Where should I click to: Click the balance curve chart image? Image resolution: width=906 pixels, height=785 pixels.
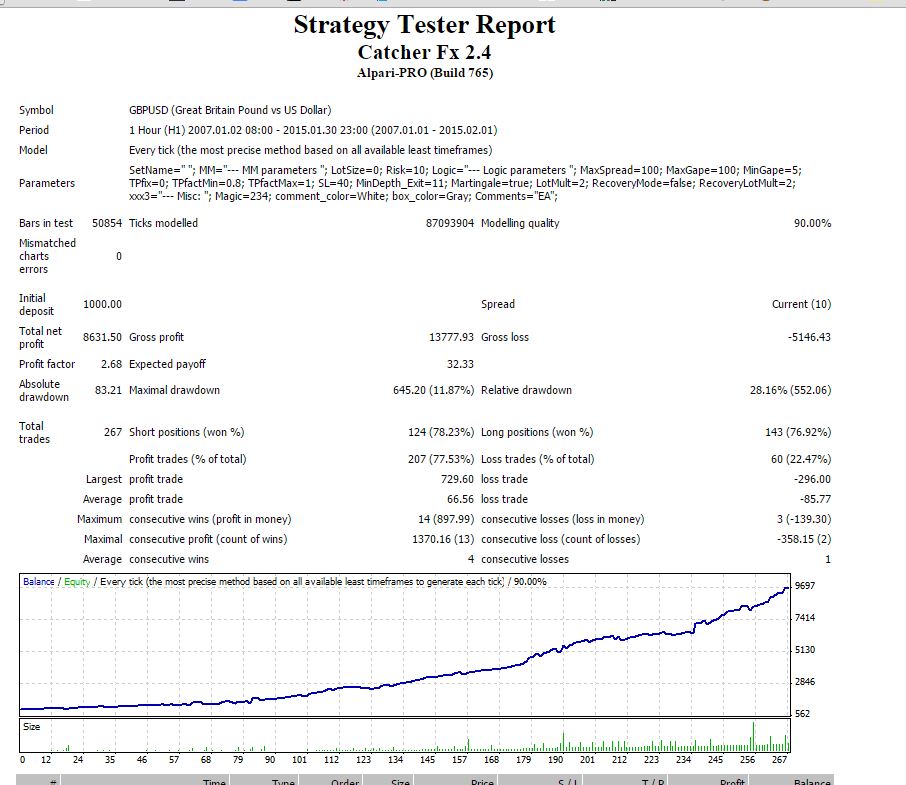tap(404, 645)
